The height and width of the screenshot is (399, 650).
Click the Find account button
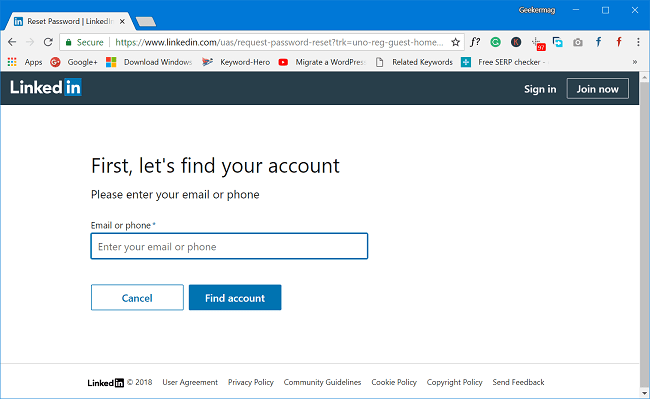point(235,297)
